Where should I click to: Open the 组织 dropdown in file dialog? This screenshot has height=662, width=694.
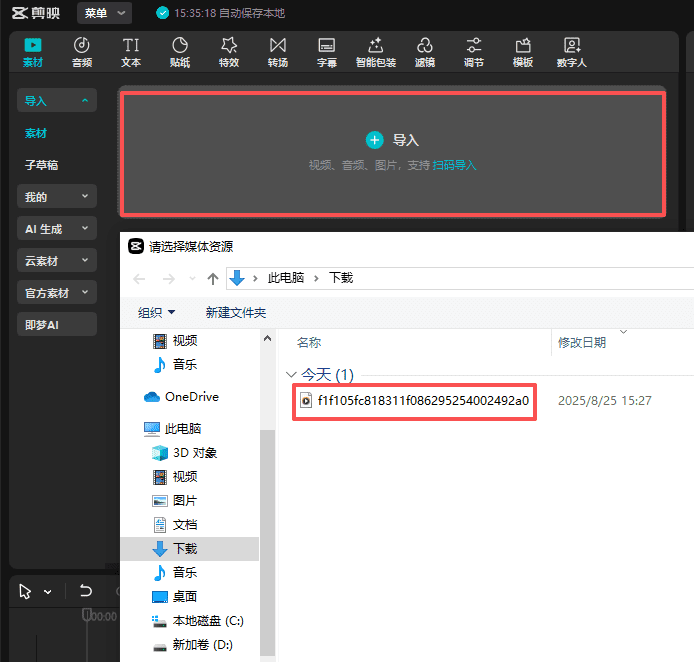click(157, 313)
